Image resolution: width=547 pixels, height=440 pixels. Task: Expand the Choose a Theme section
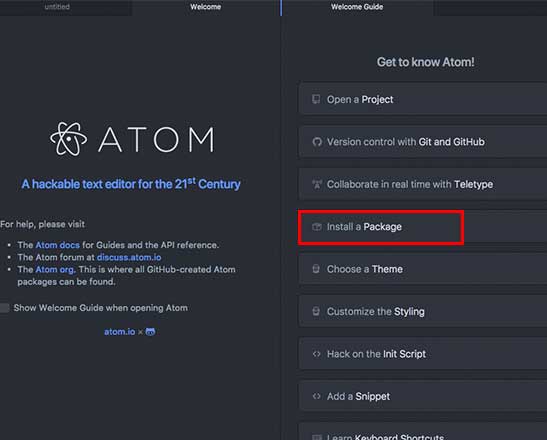click(x=423, y=269)
